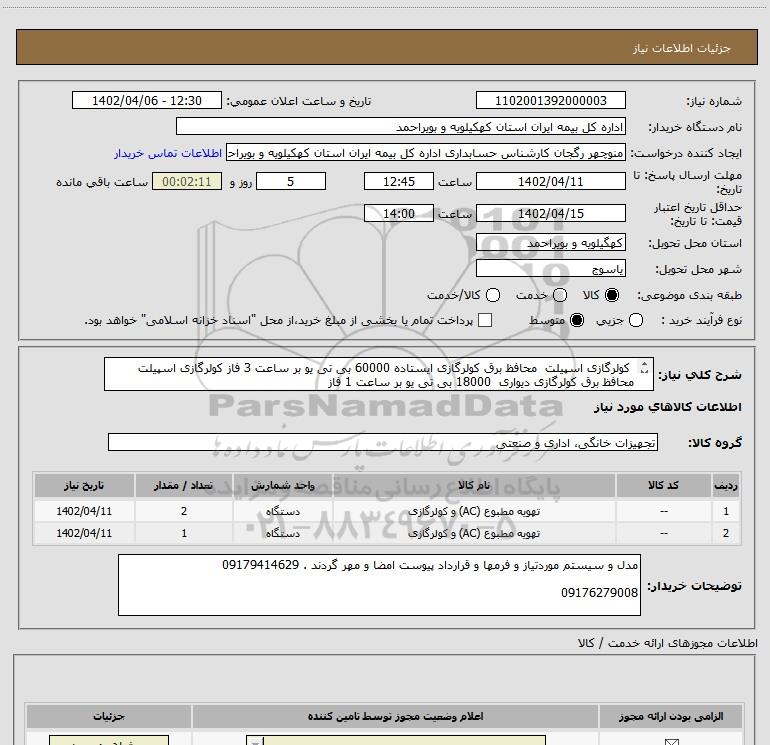This screenshot has width=770, height=745.
Task: Toggle the Islamic treasury payment checkbox
Action: [x=485, y=320]
